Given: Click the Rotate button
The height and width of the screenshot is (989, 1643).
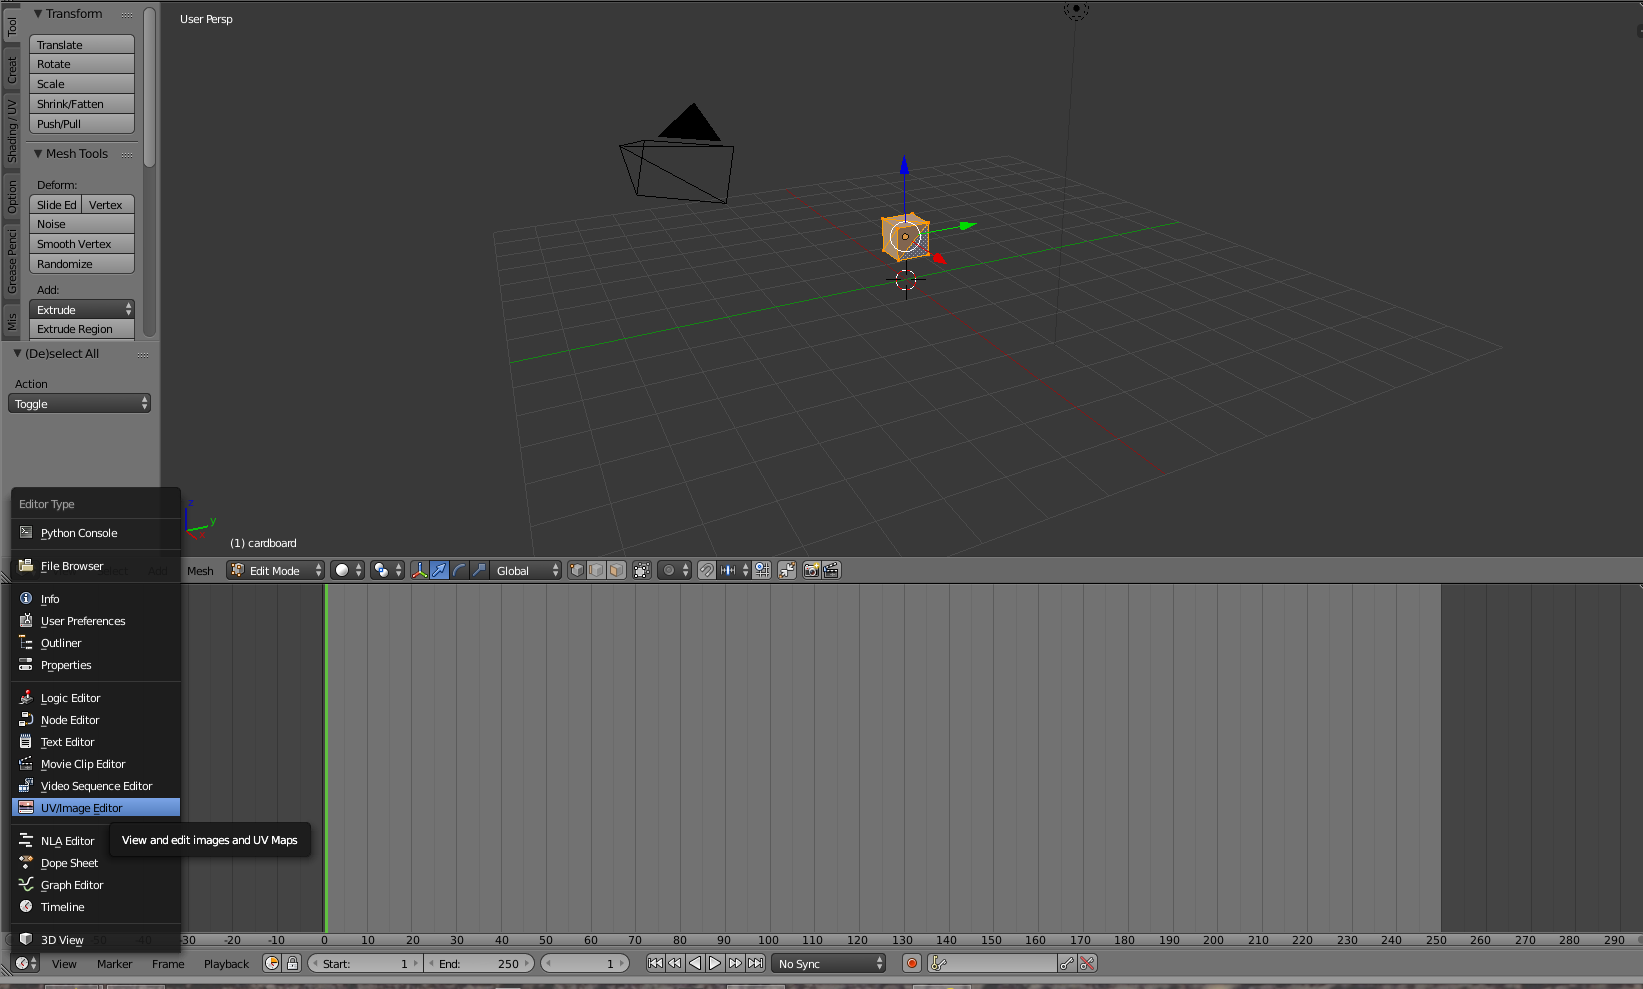Looking at the screenshot, I should click(x=82, y=64).
